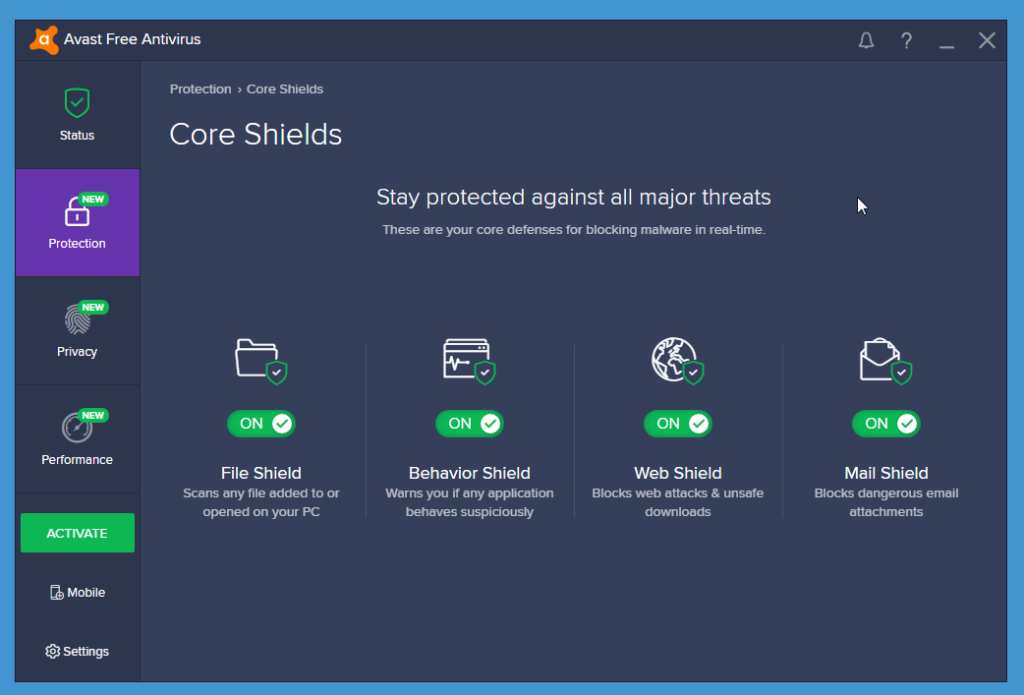Click 'Blocks dangerous email attachments' description
This screenshot has height=695, width=1024.
tap(886, 502)
